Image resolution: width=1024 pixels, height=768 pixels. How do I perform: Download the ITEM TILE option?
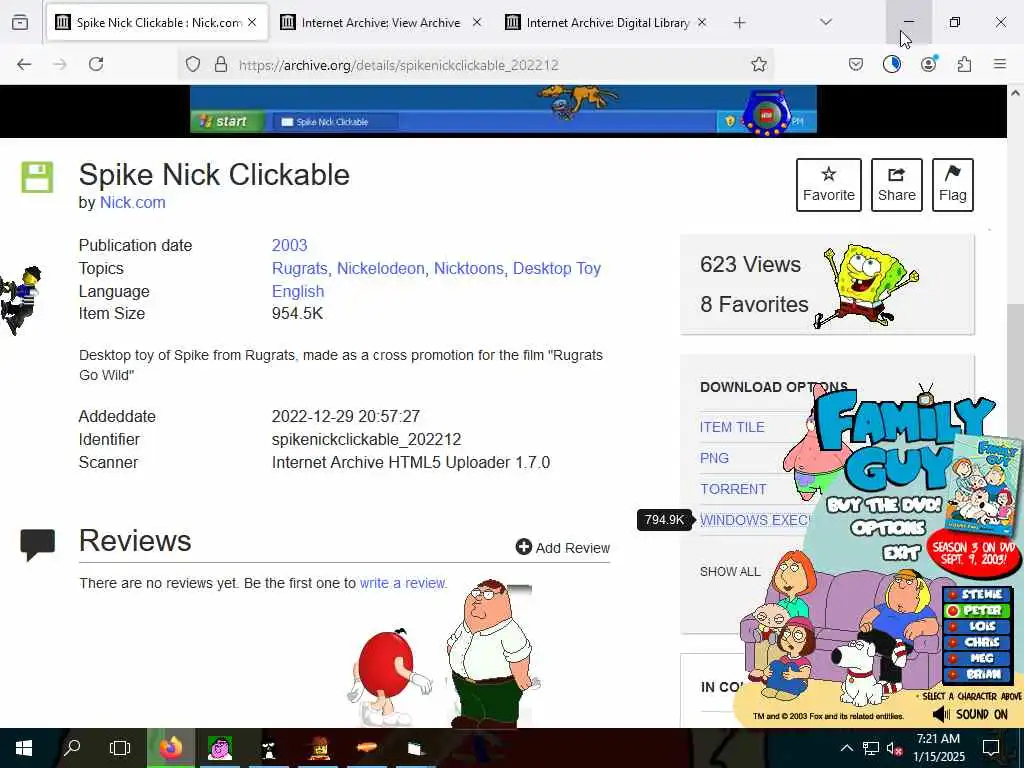[731, 427]
